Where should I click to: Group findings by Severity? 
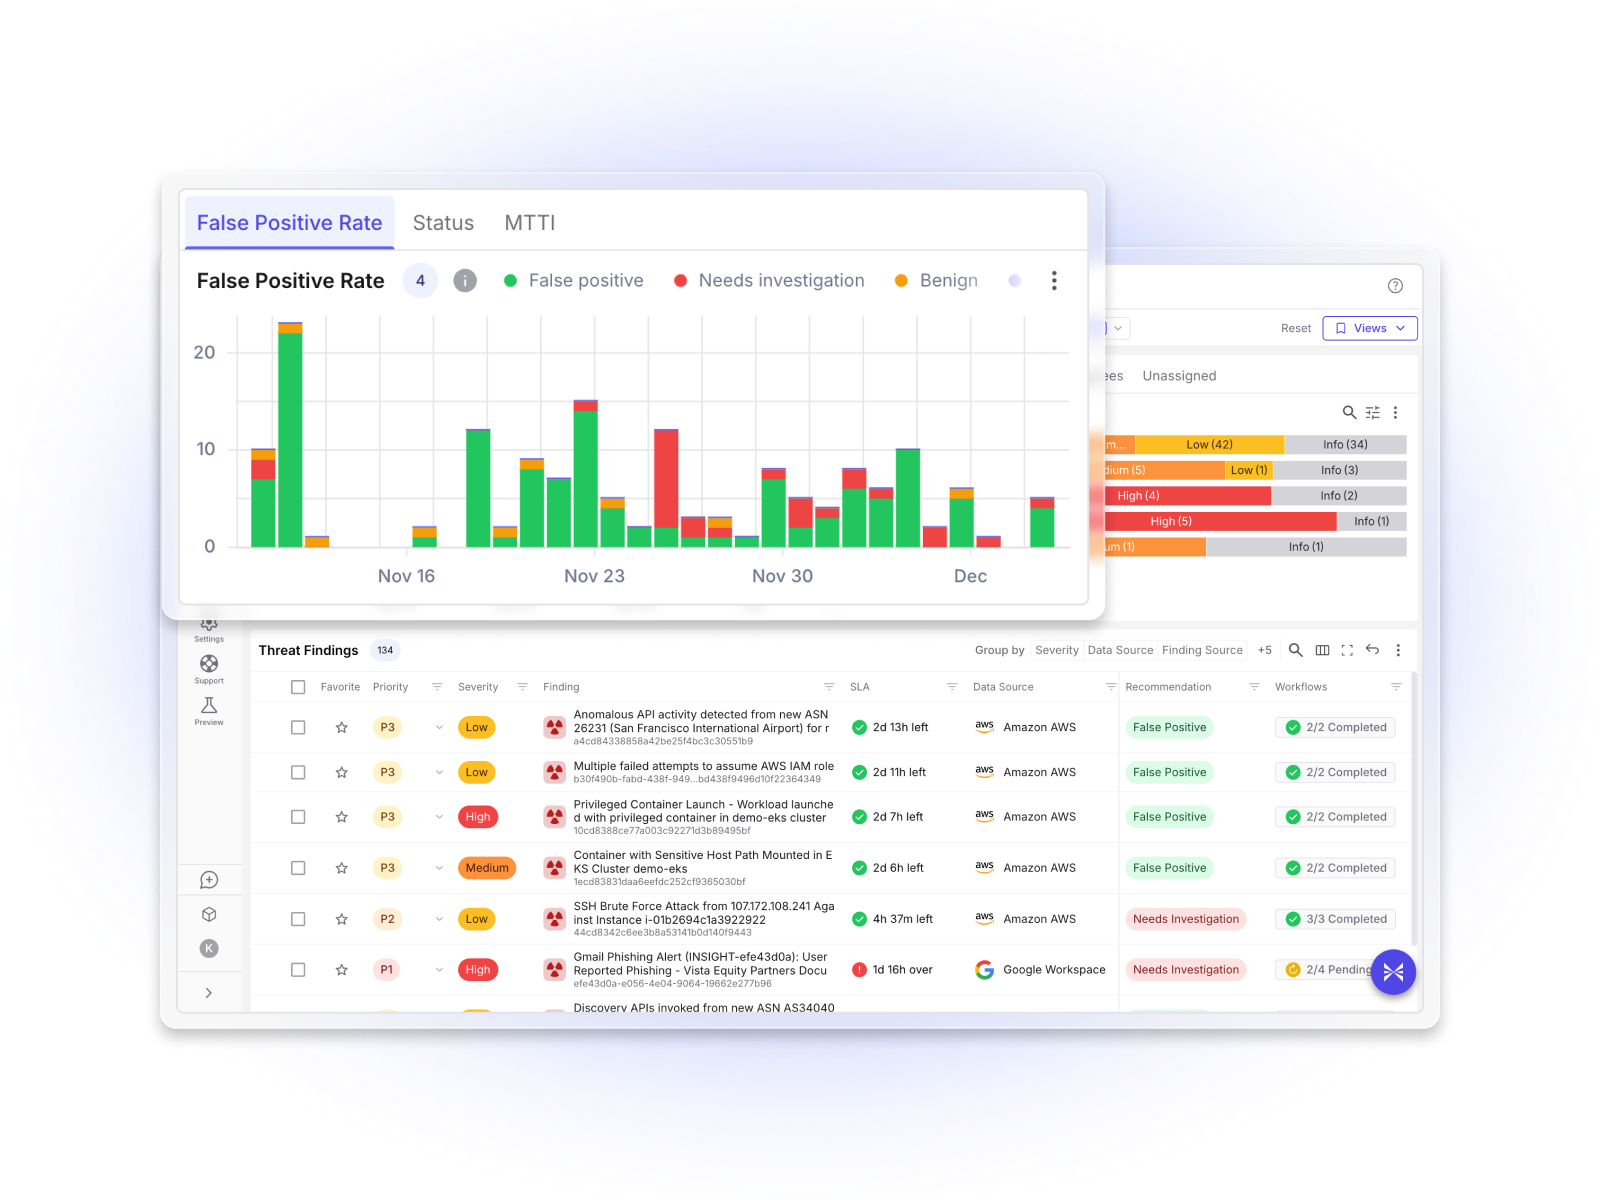tap(1057, 650)
